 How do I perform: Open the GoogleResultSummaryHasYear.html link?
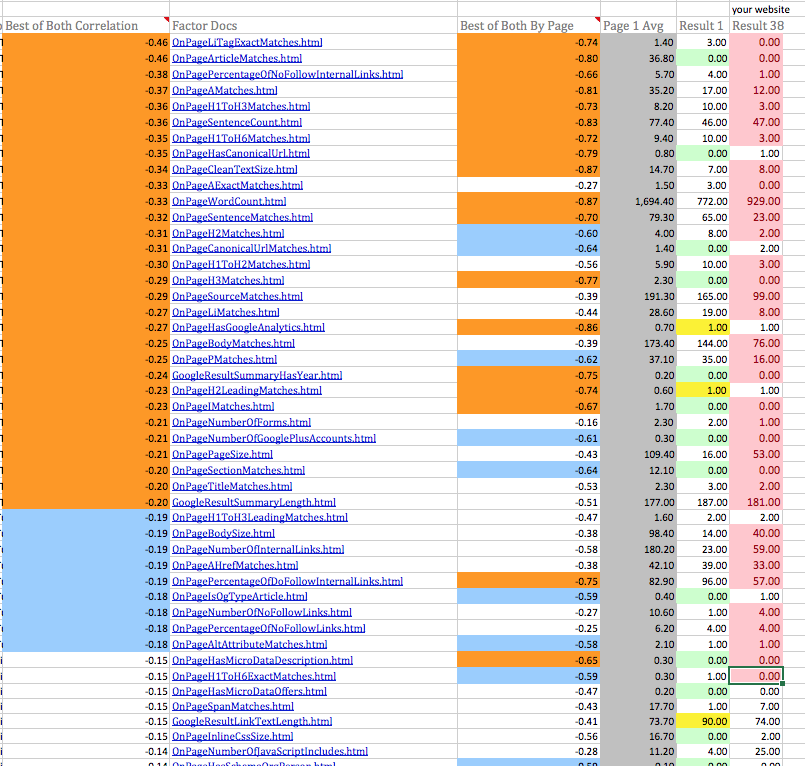257,375
